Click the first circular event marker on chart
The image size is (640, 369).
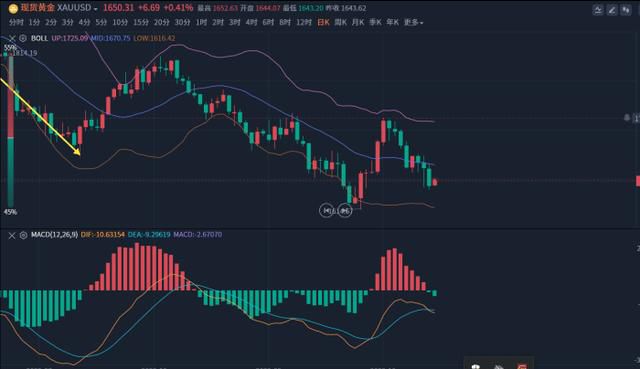(x=327, y=211)
